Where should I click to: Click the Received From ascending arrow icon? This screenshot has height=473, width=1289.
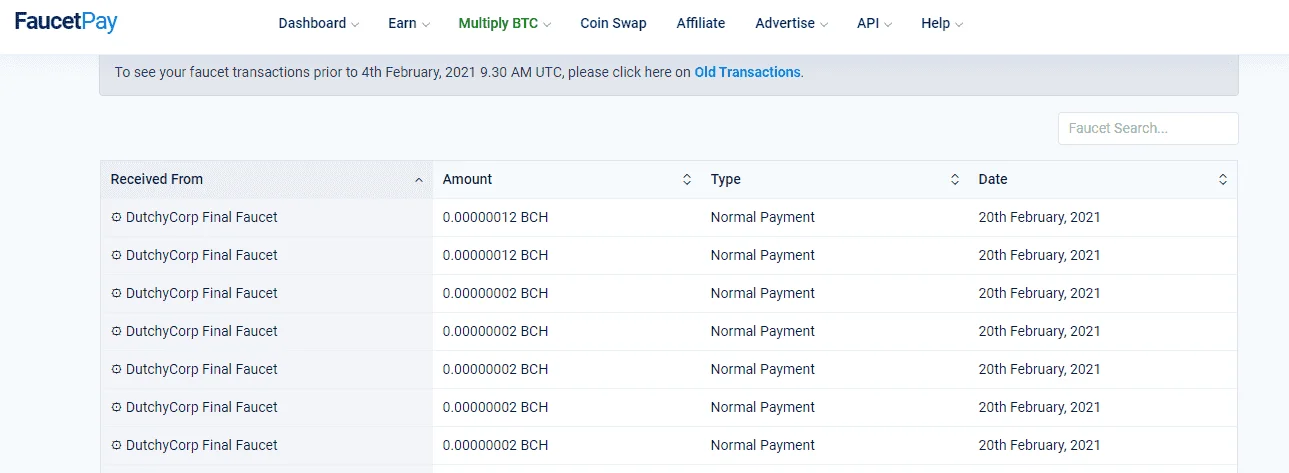coord(418,180)
